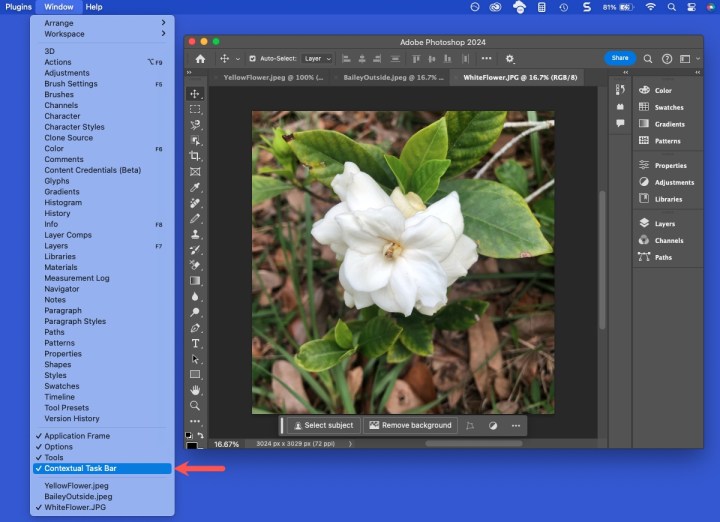Toggle Application Frame in Window menu
The width and height of the screenshot is (720, 522).
click(102, 436)
